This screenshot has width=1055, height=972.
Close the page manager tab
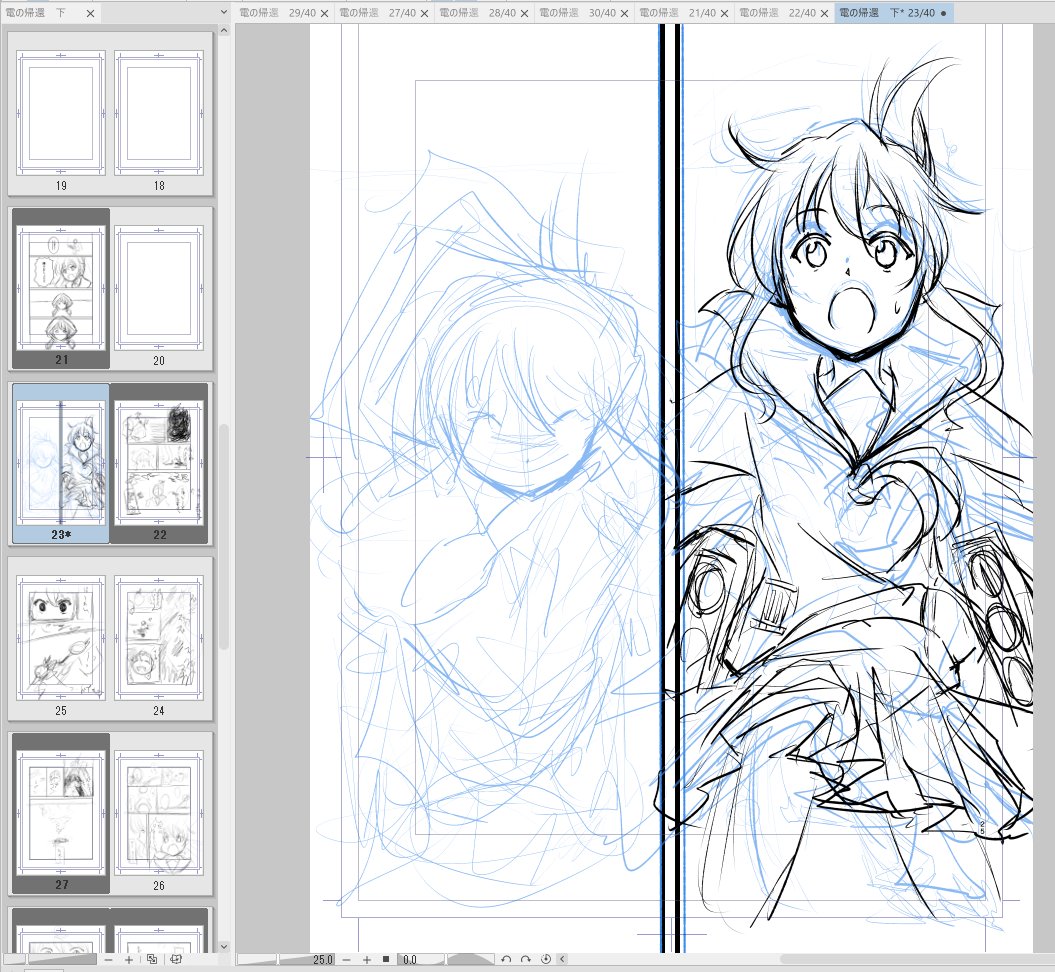coord(91,13)
